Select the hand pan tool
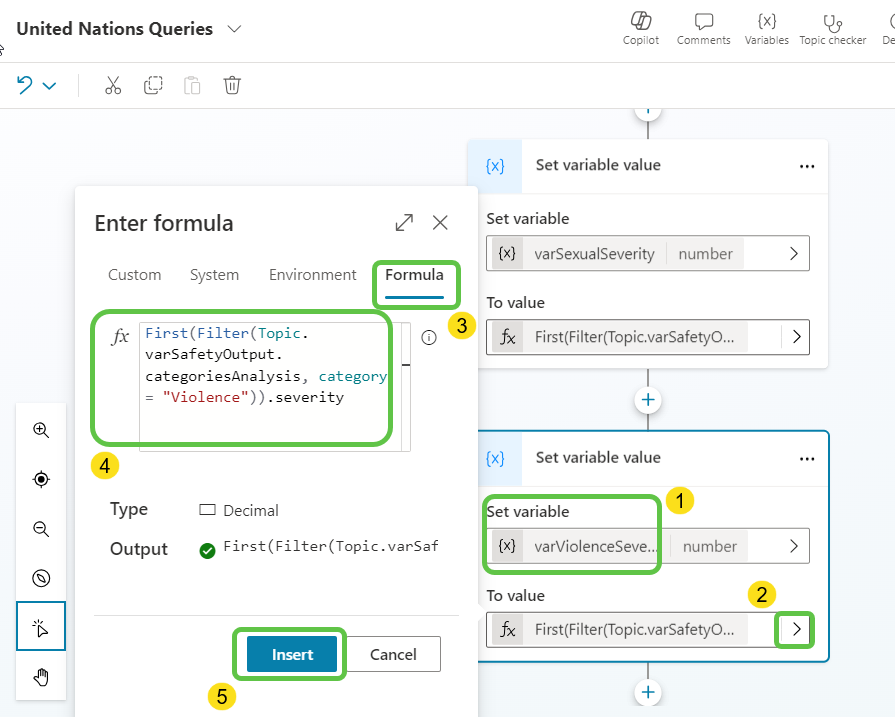The height and width of the screenshot is (717, 895). [41, 678]
